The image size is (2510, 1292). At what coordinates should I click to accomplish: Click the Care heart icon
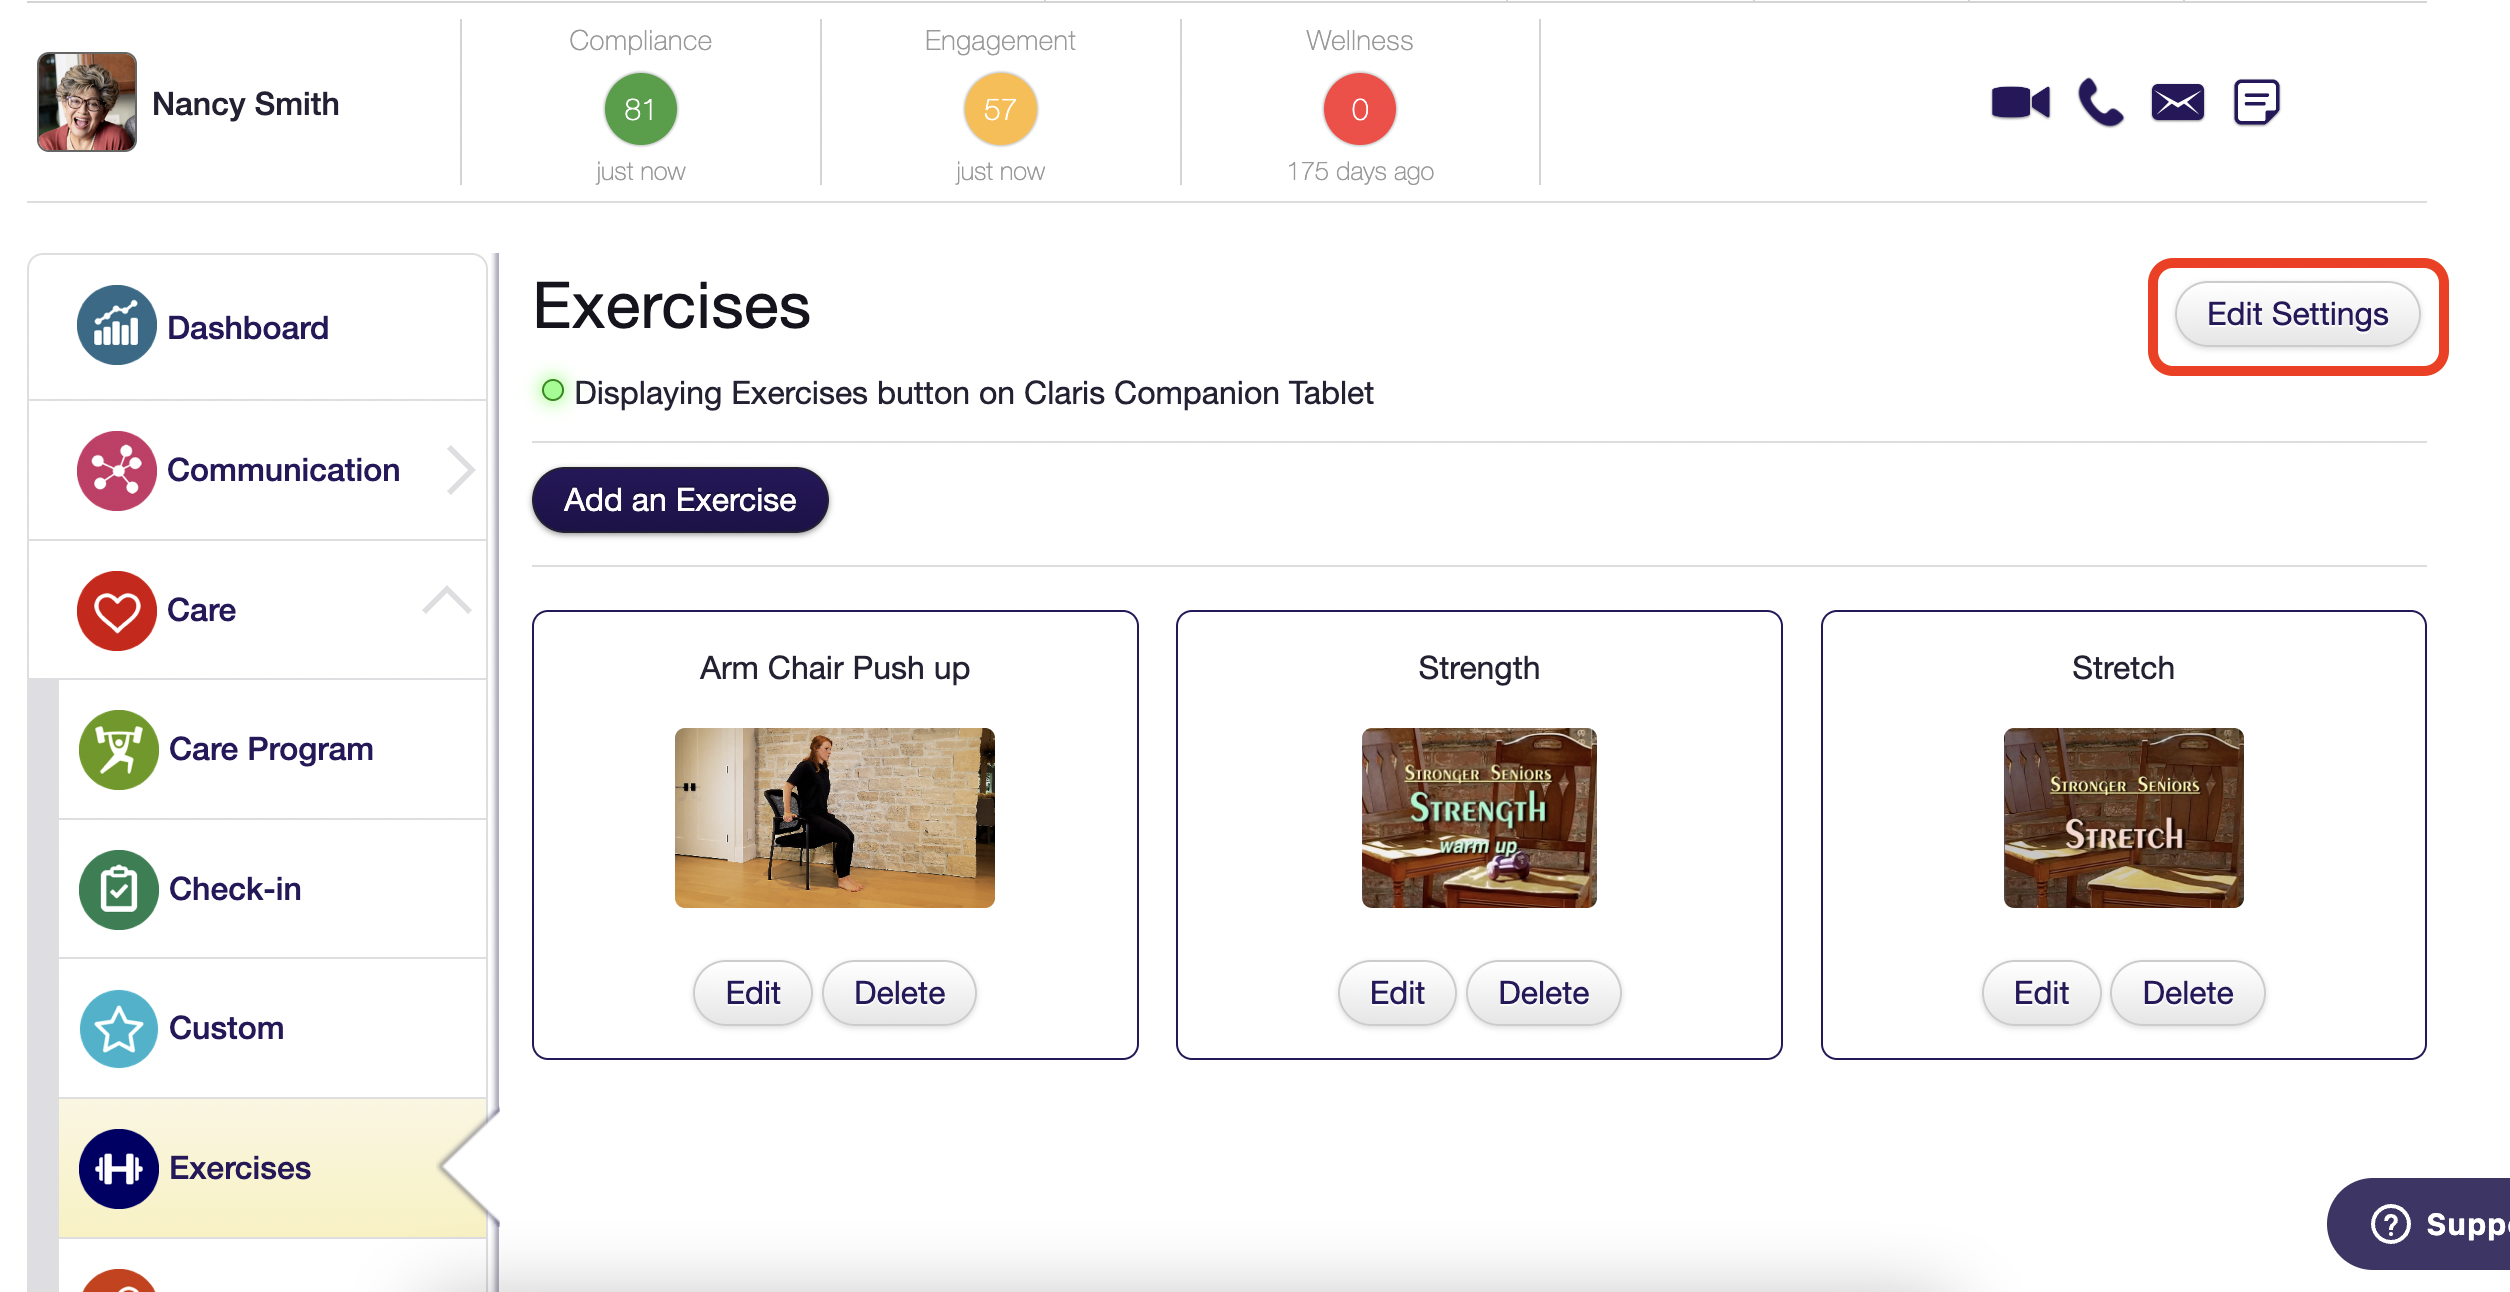pos(116,610)
